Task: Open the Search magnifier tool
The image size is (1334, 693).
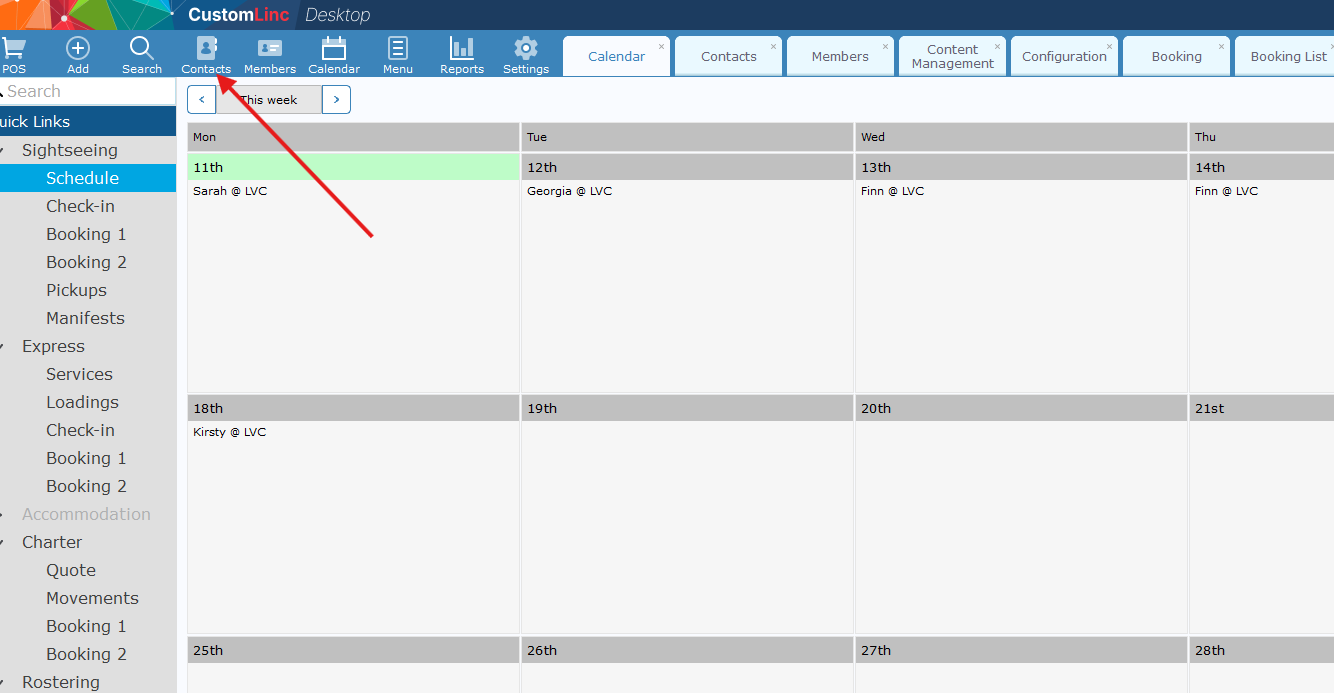Action: coord(142,54)
